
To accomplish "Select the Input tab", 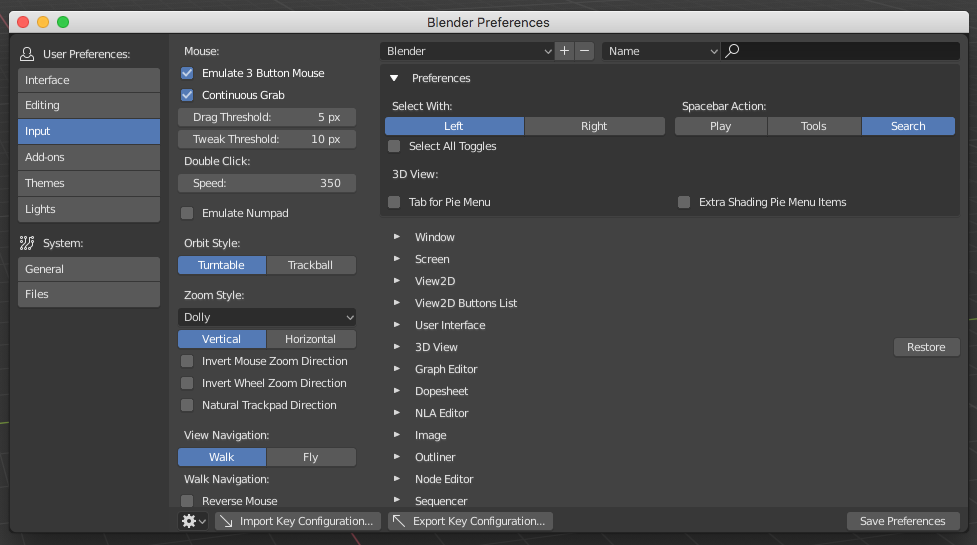I will (89, 131).
